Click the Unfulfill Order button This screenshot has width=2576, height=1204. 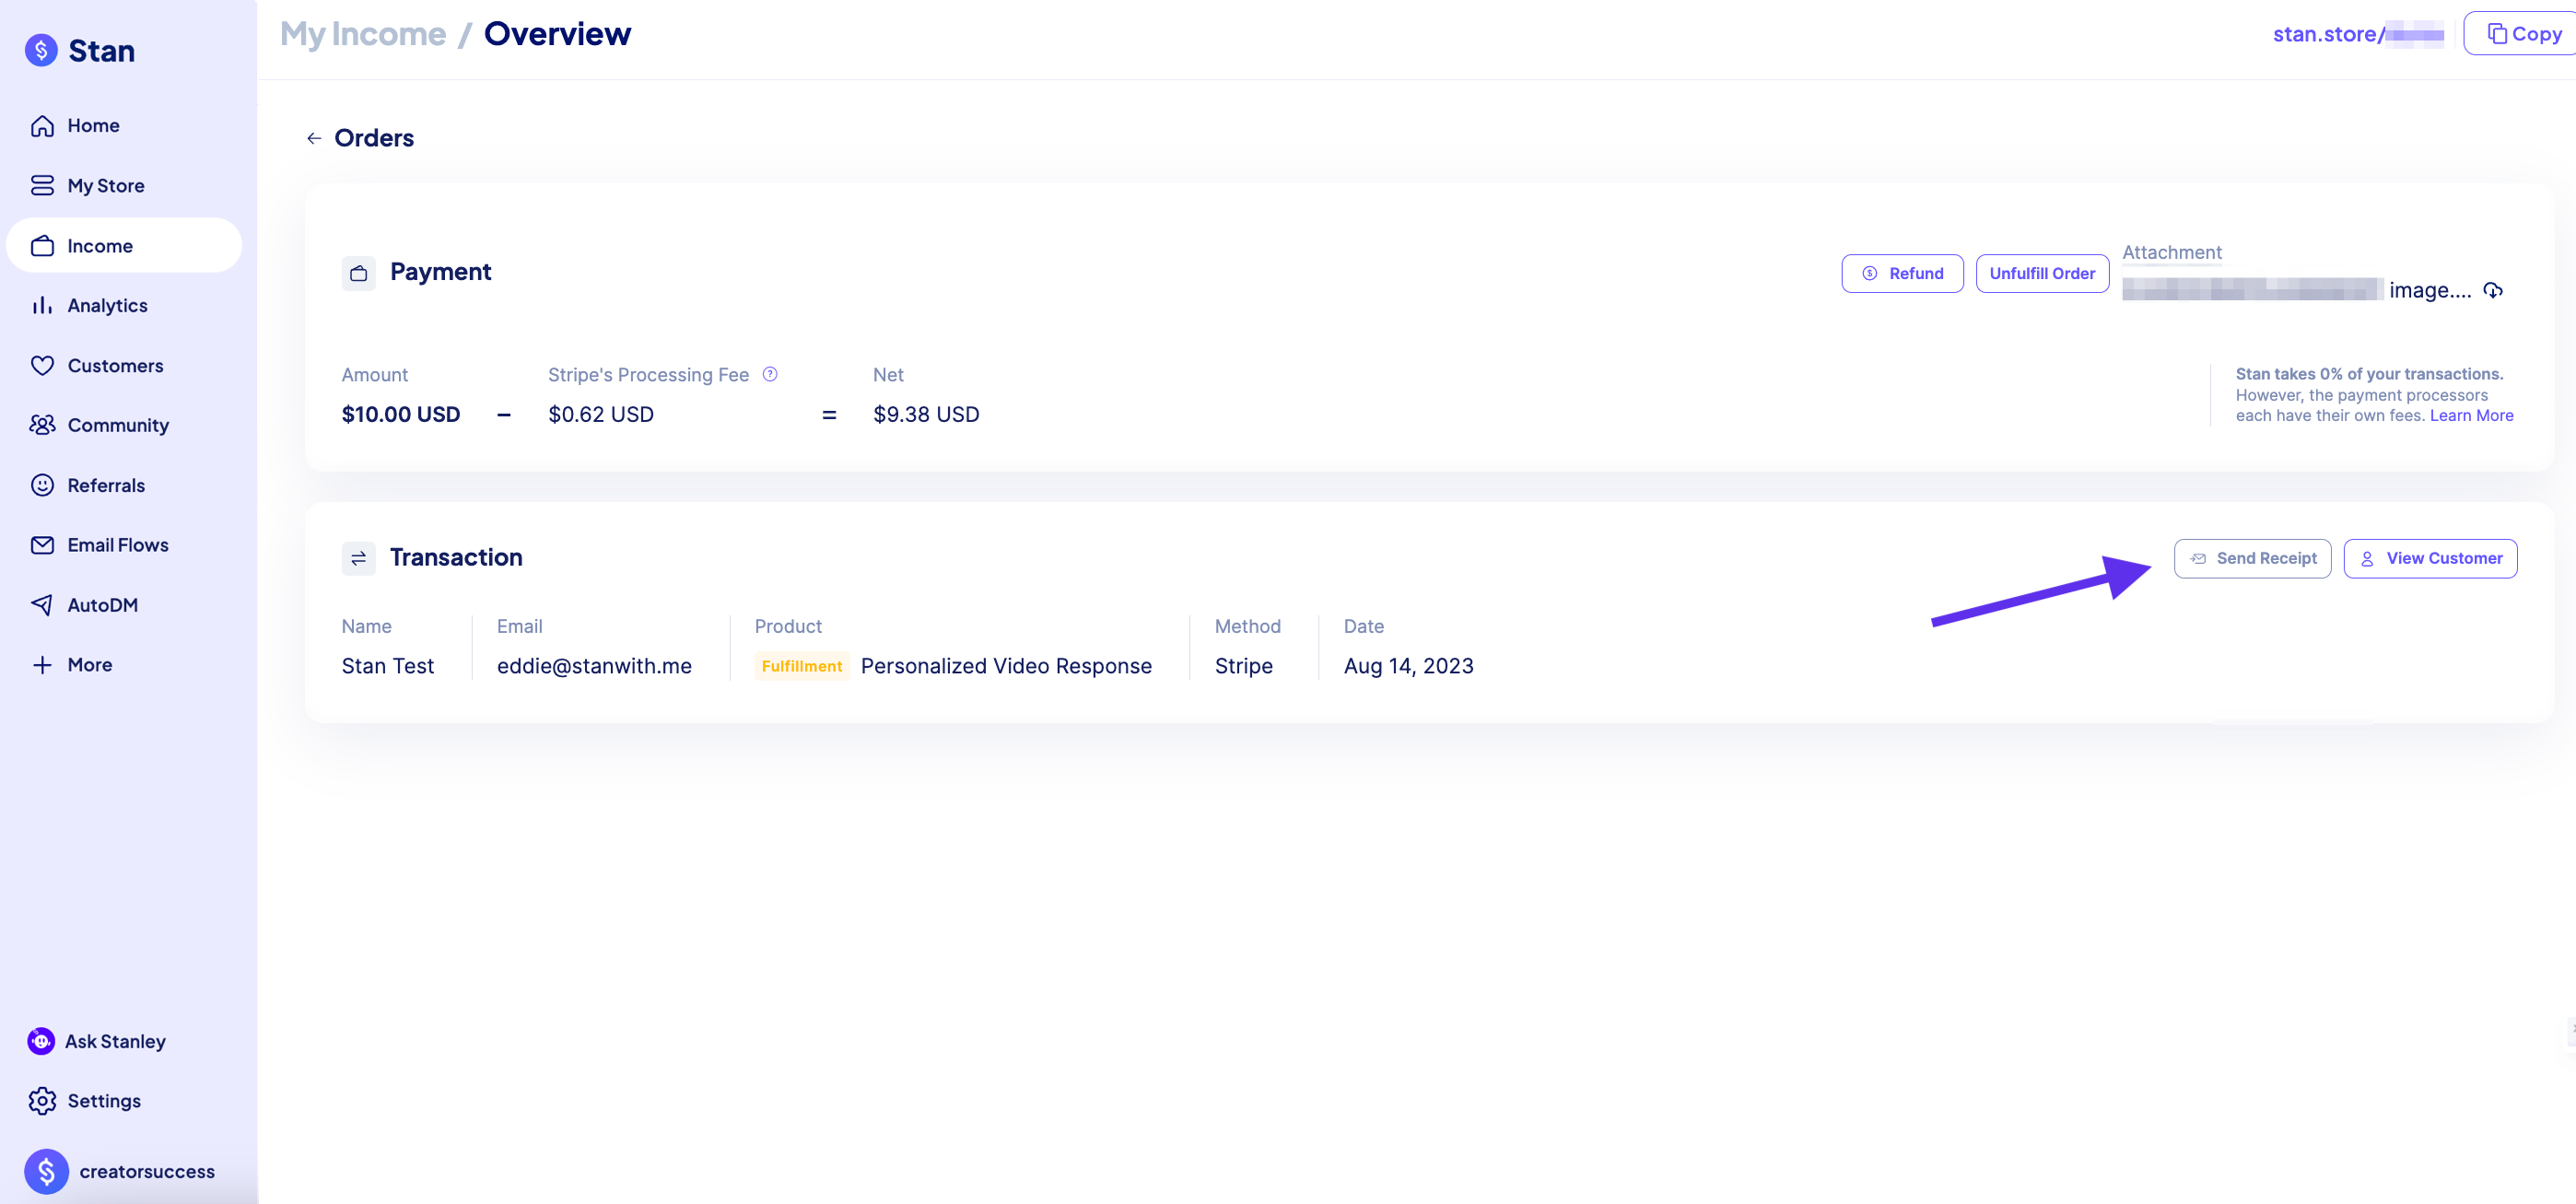click(2042, 273)
